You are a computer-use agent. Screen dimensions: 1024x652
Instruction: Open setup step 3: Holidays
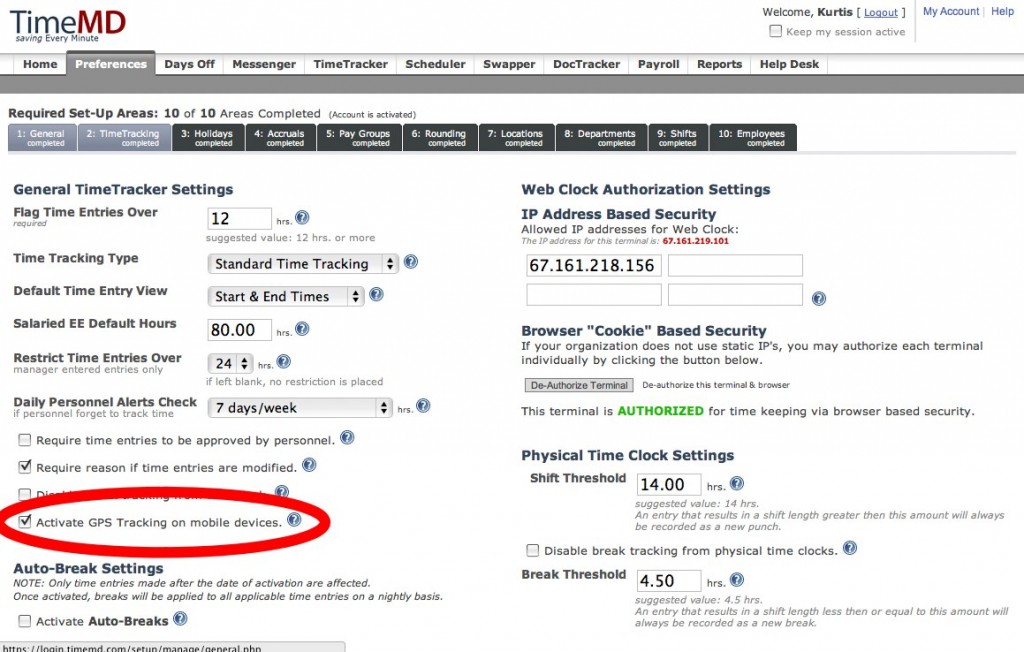point(209,137)
